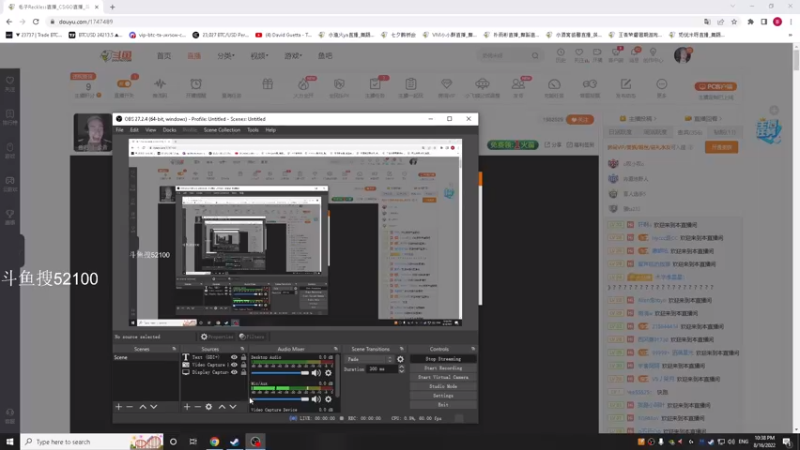Increase Duration with the stepper arrows
This screenshot has width=800, height=450.
pos(402,367)
